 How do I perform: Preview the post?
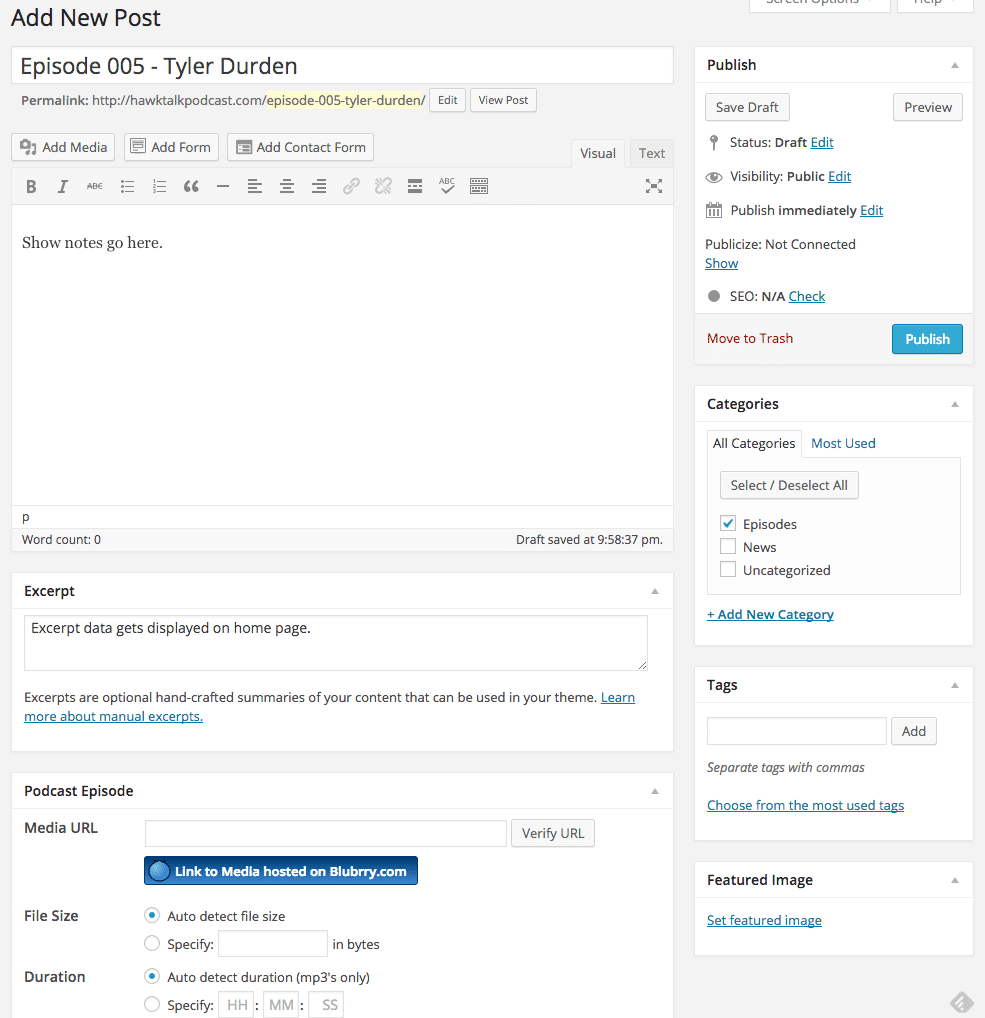coord(928,107)
